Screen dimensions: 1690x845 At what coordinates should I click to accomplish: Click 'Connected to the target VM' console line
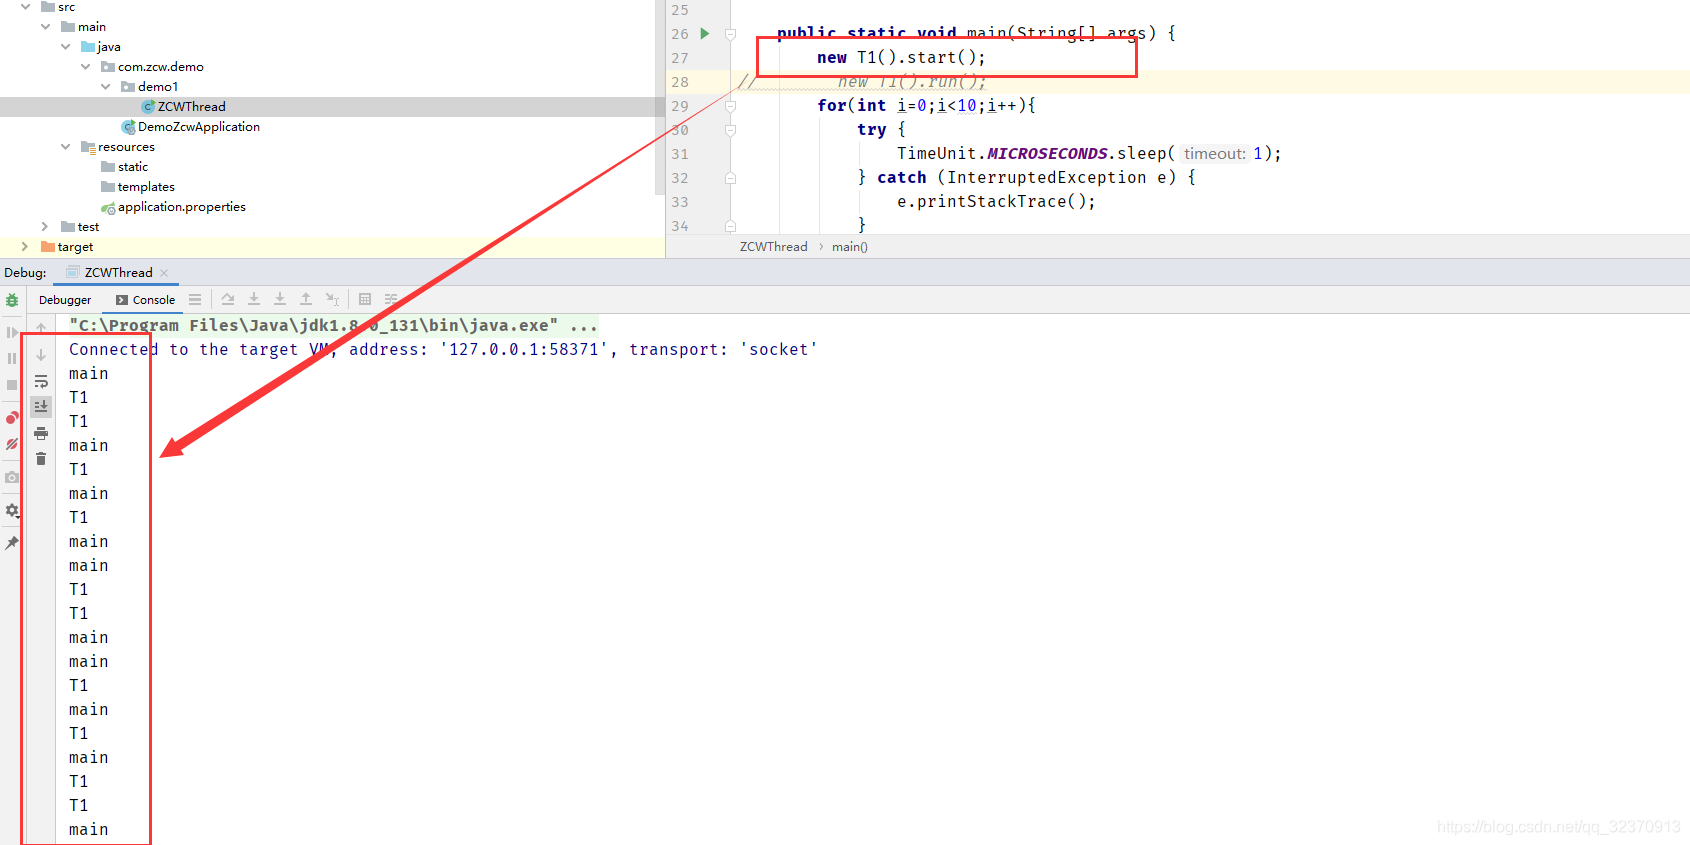pyautogui.click(x=443, y=349)
